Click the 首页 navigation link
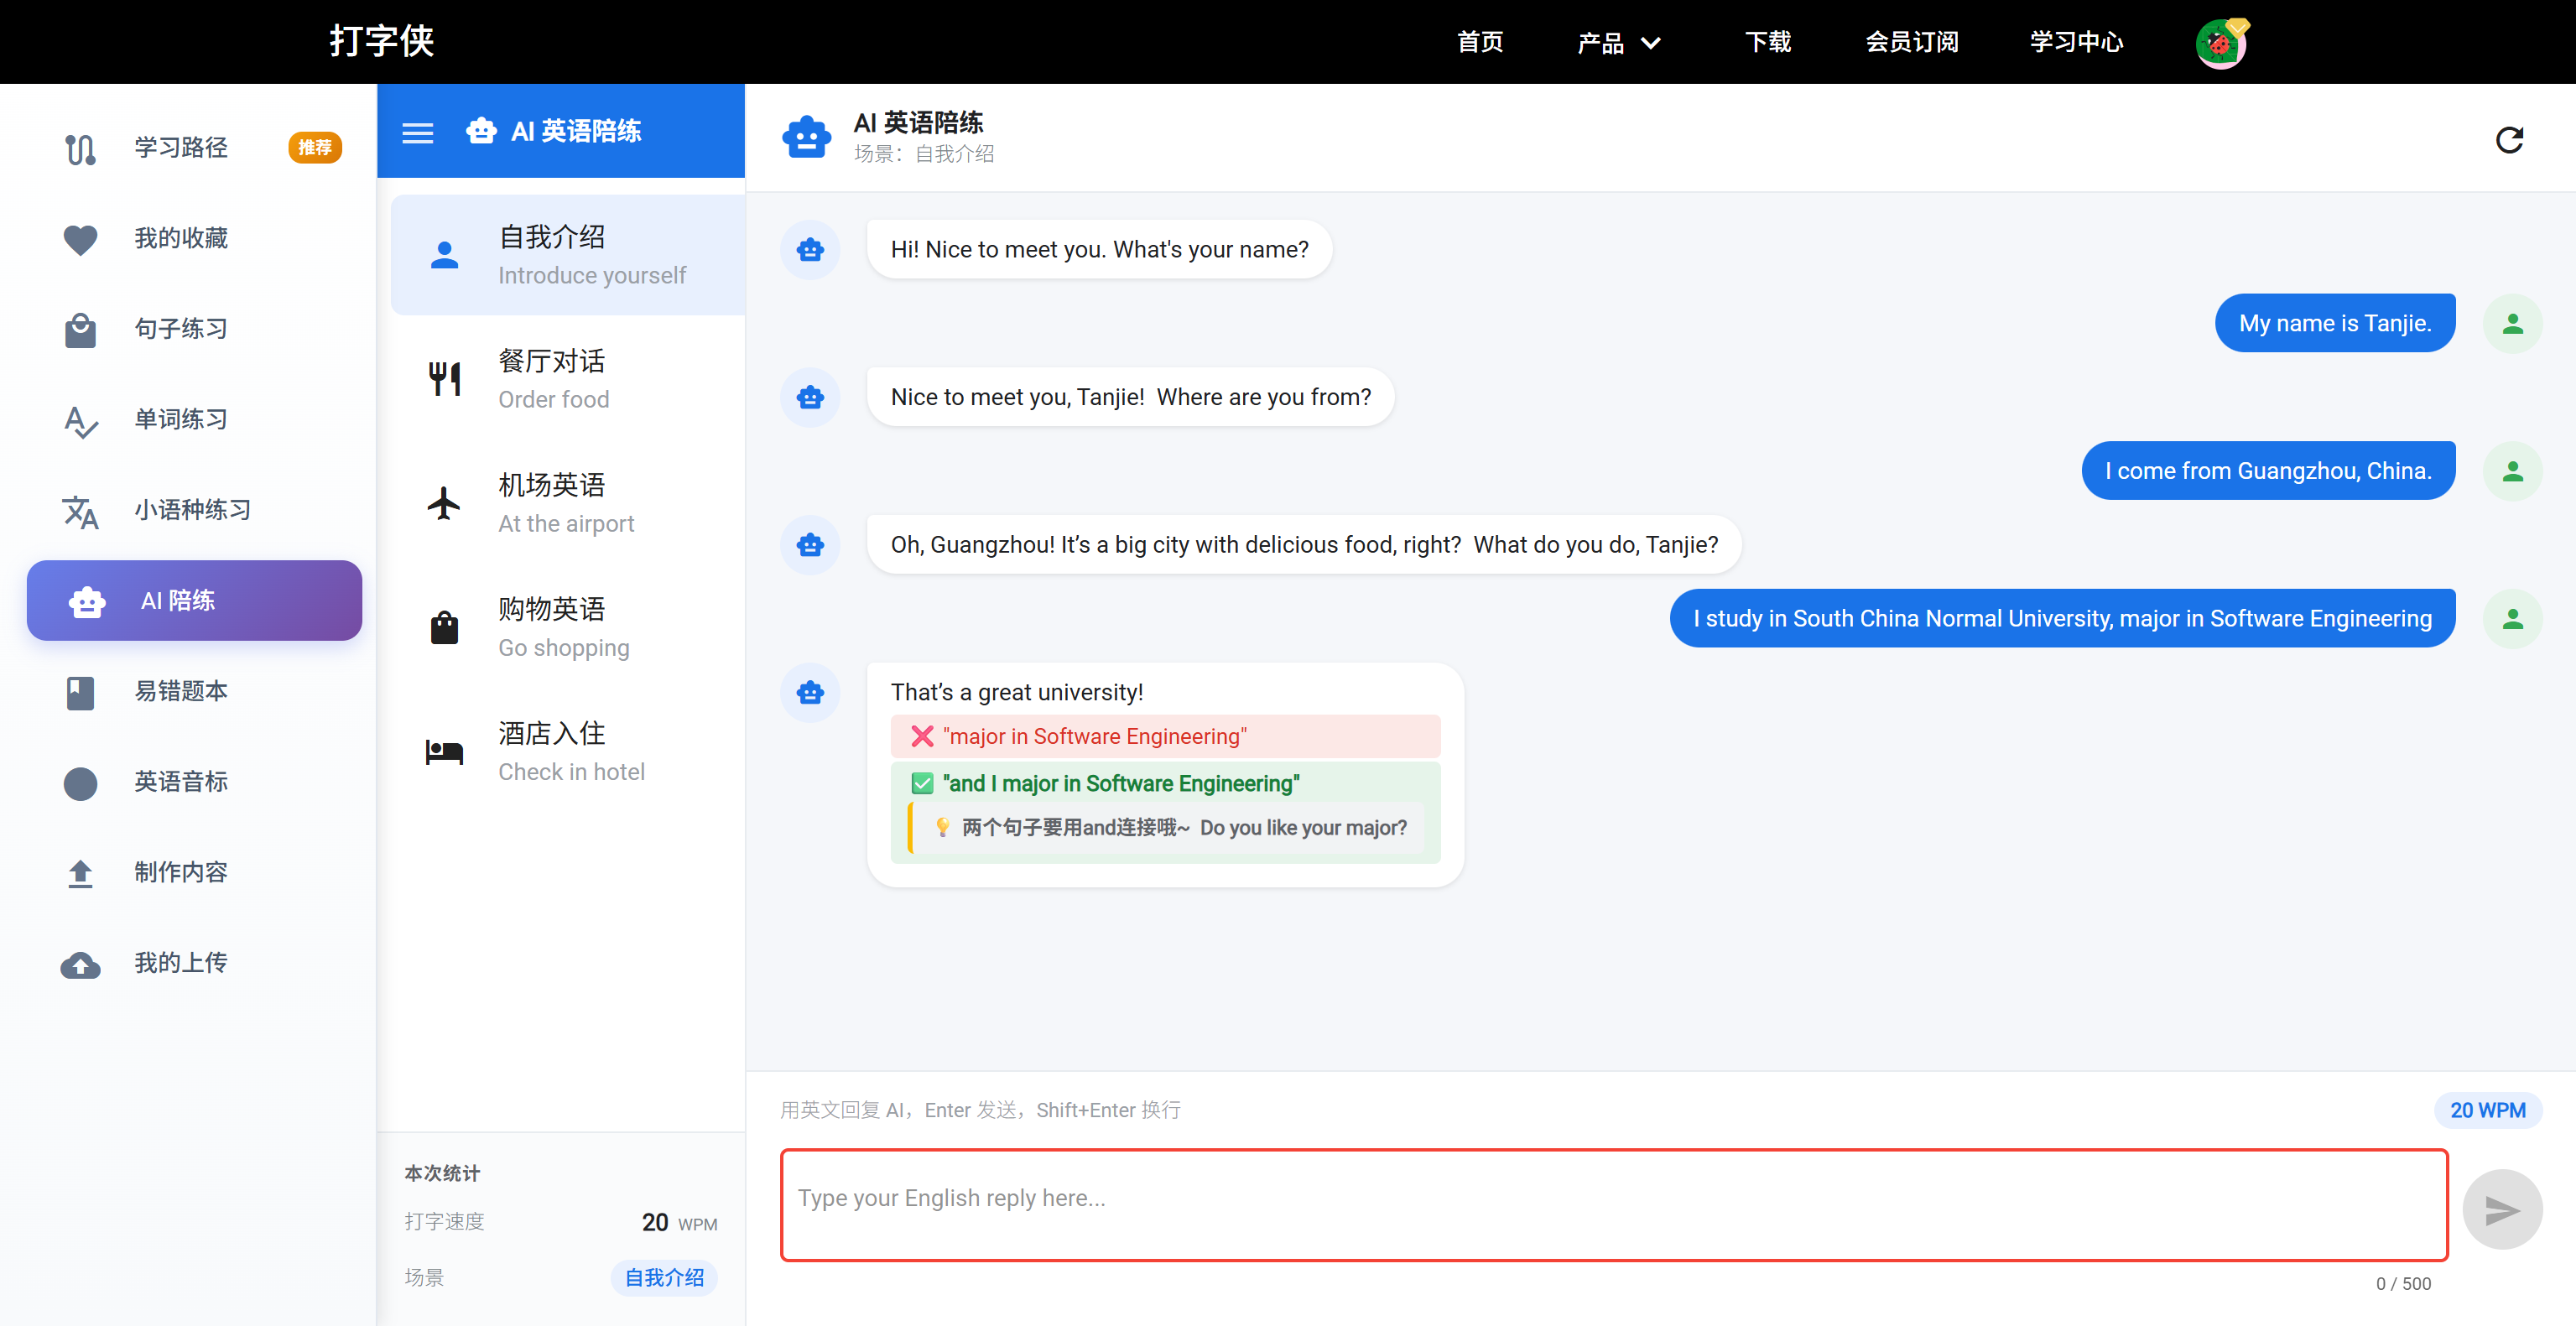Screen dimensions: 2576x1326 (1480, 43)
